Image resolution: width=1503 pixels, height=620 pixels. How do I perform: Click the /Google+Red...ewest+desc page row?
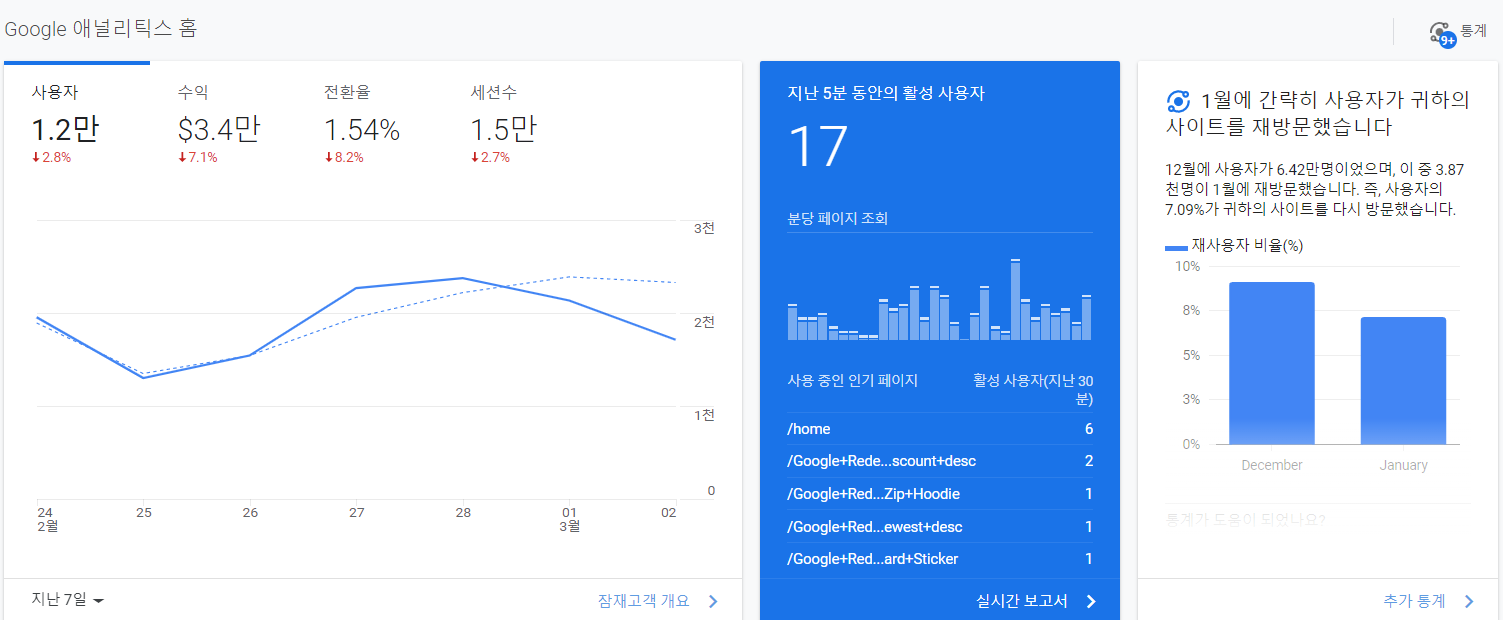point(940,527)
